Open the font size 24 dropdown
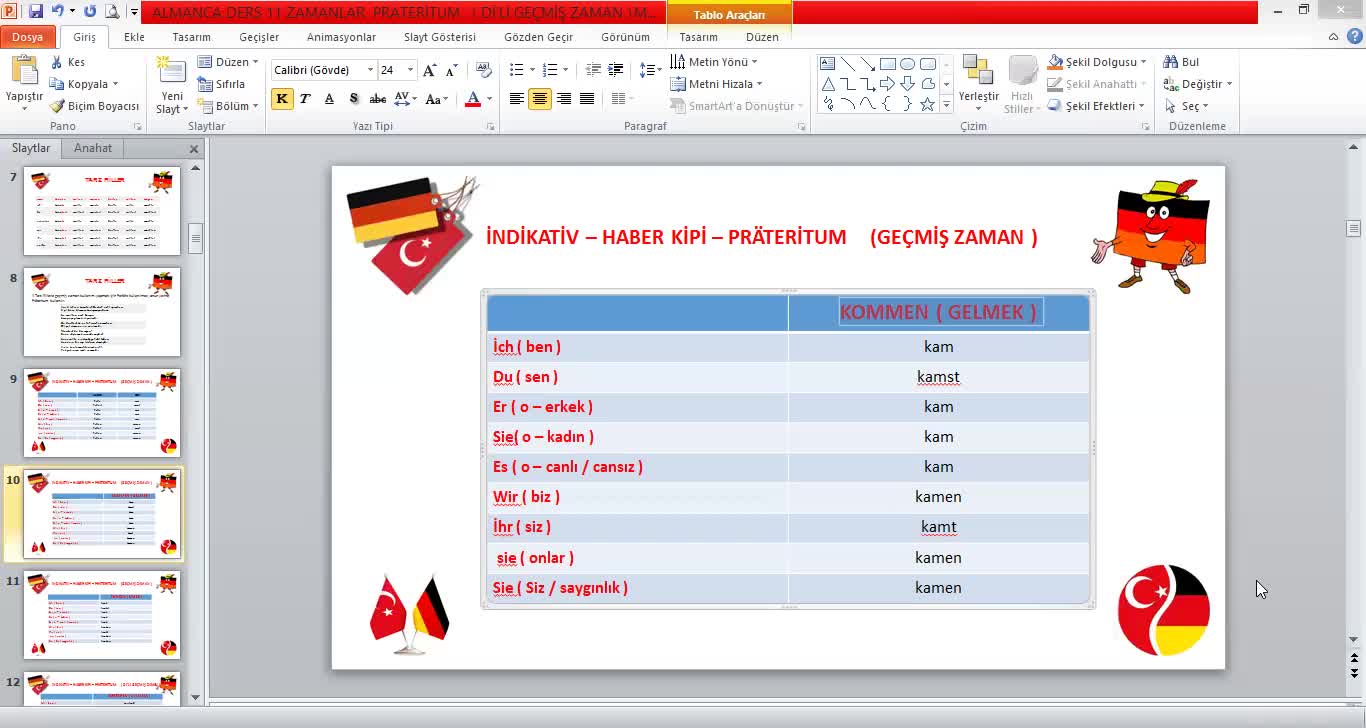The image size is (1366, 728). pyautogui.click(x=410, y=70)
